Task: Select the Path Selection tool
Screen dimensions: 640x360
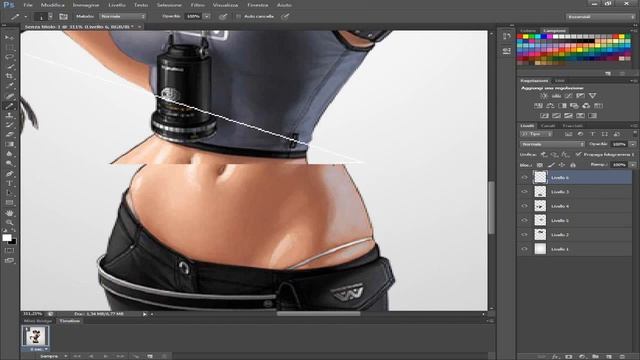Action: coord(9,193)
